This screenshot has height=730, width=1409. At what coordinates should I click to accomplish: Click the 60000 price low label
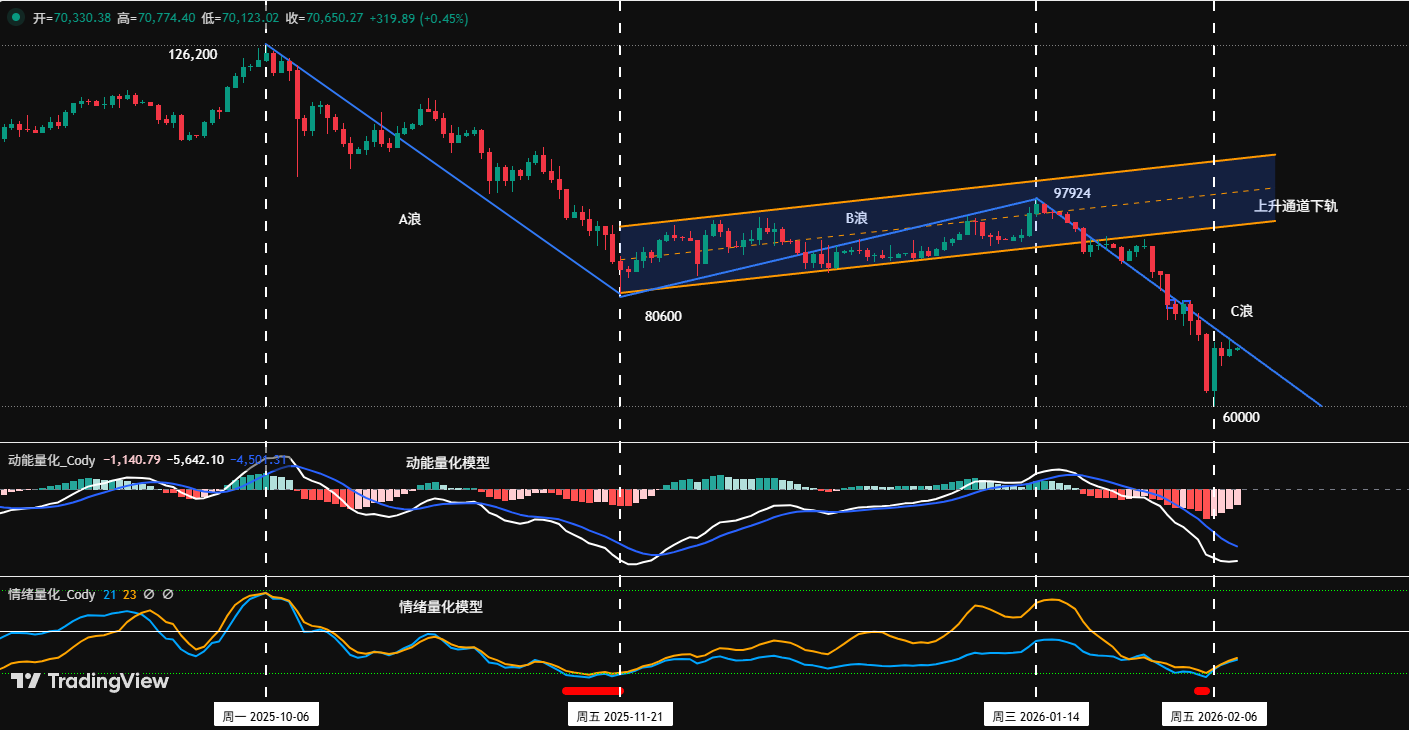1241,417
